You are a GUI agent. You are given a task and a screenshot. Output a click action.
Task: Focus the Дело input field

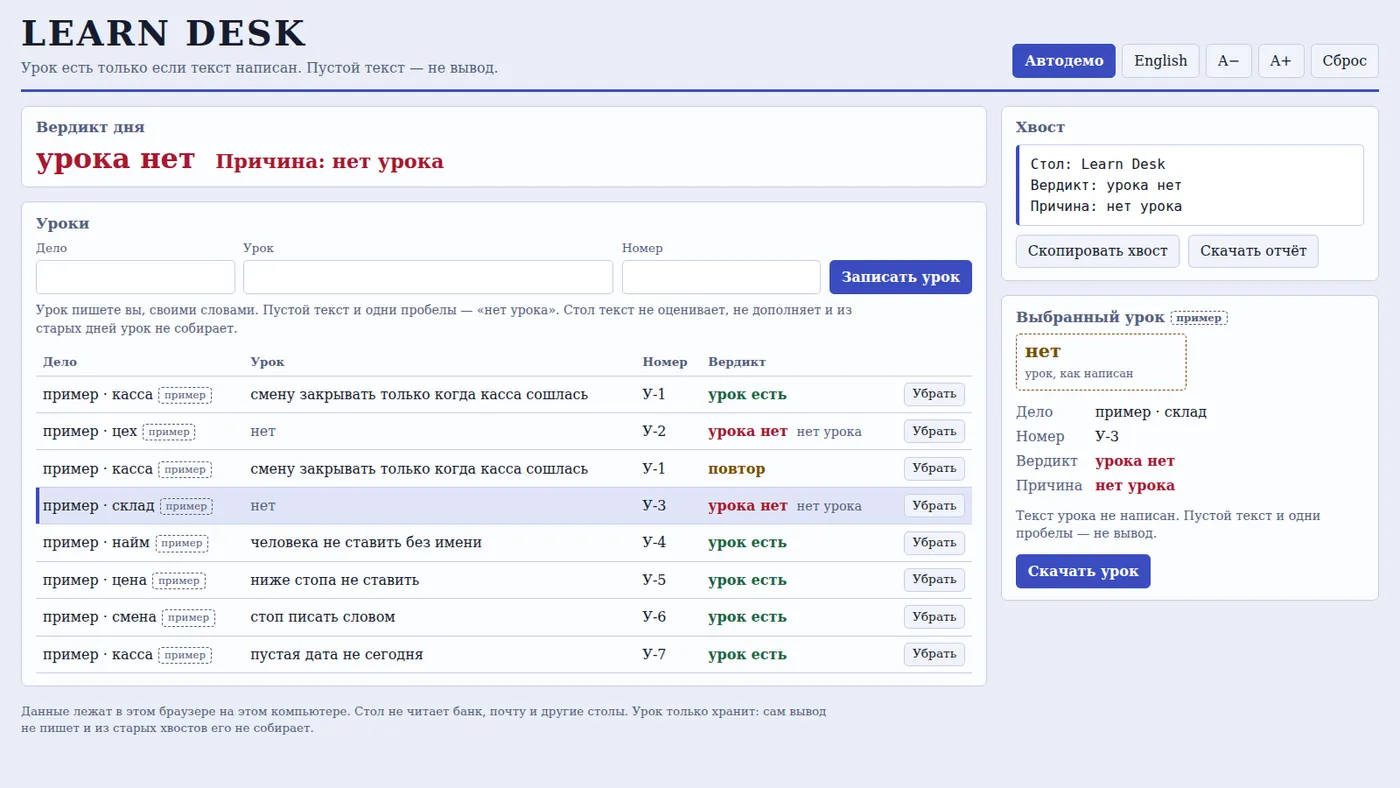(136, 277)
